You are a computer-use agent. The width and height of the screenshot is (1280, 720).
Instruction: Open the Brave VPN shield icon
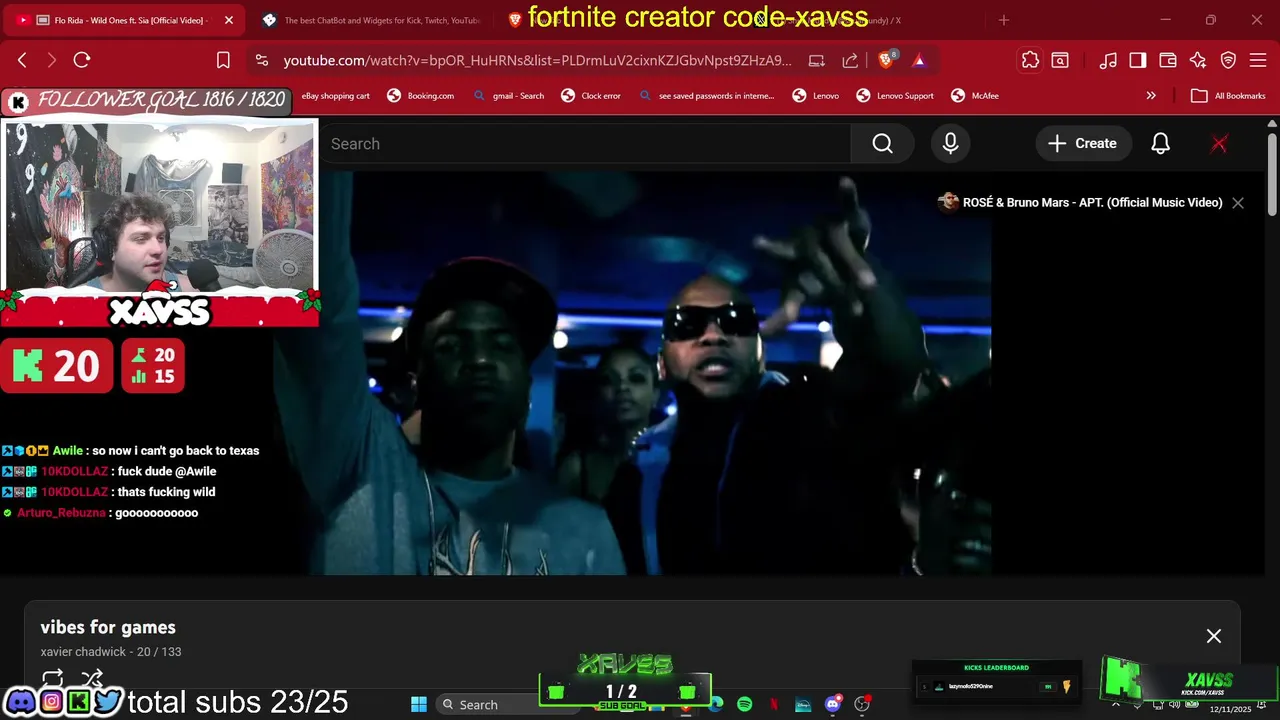(x=1228, y=60)
